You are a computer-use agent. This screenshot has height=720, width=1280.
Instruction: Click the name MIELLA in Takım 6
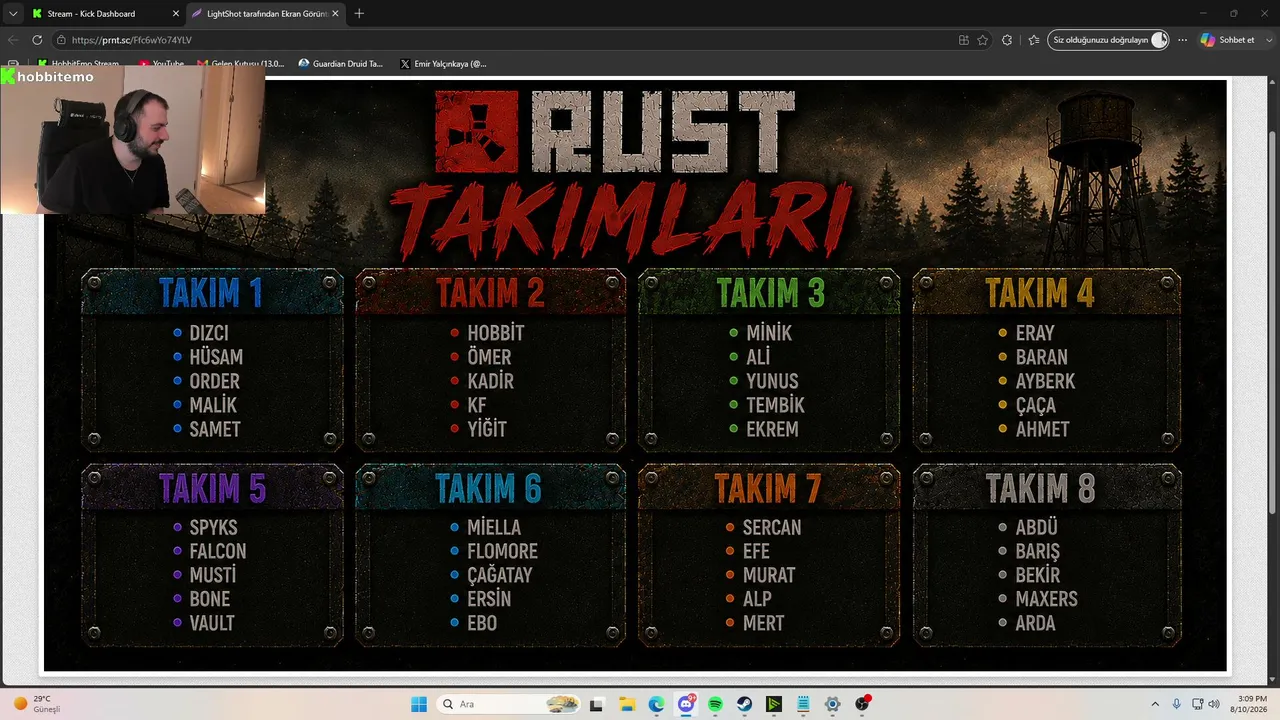tap(494, 527)
